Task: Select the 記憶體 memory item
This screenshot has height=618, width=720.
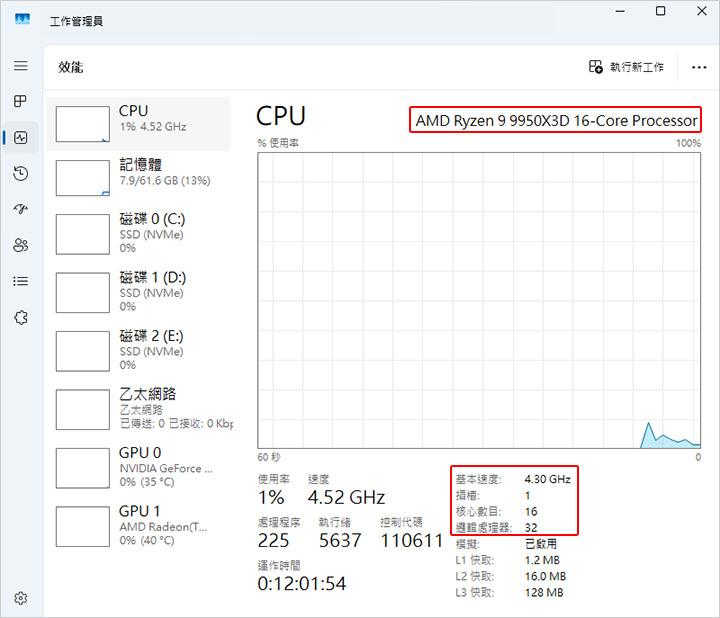Action: coord(138,178)
